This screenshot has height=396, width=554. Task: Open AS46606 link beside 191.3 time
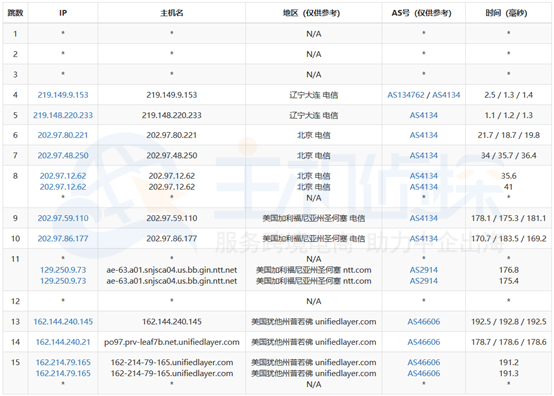coord(424,373)
